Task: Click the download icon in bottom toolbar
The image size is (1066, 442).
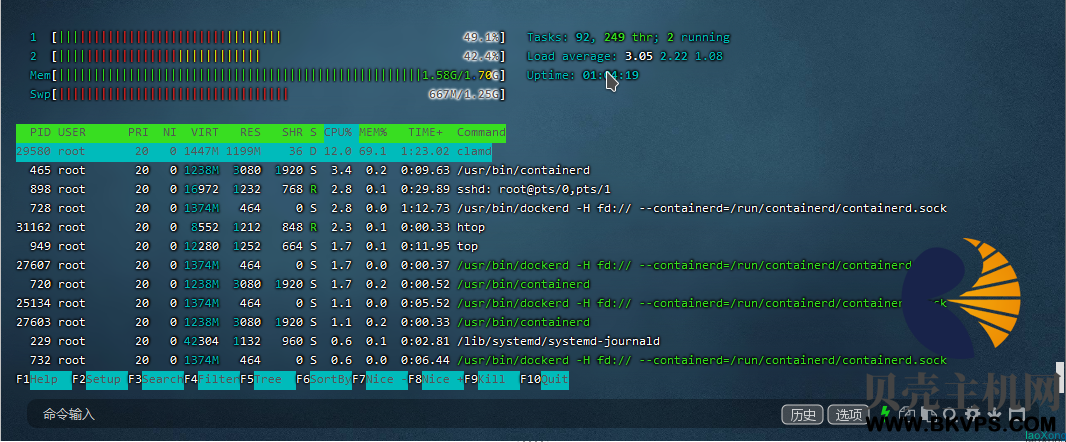Action: pyautogui.click(x=994, y=413)
